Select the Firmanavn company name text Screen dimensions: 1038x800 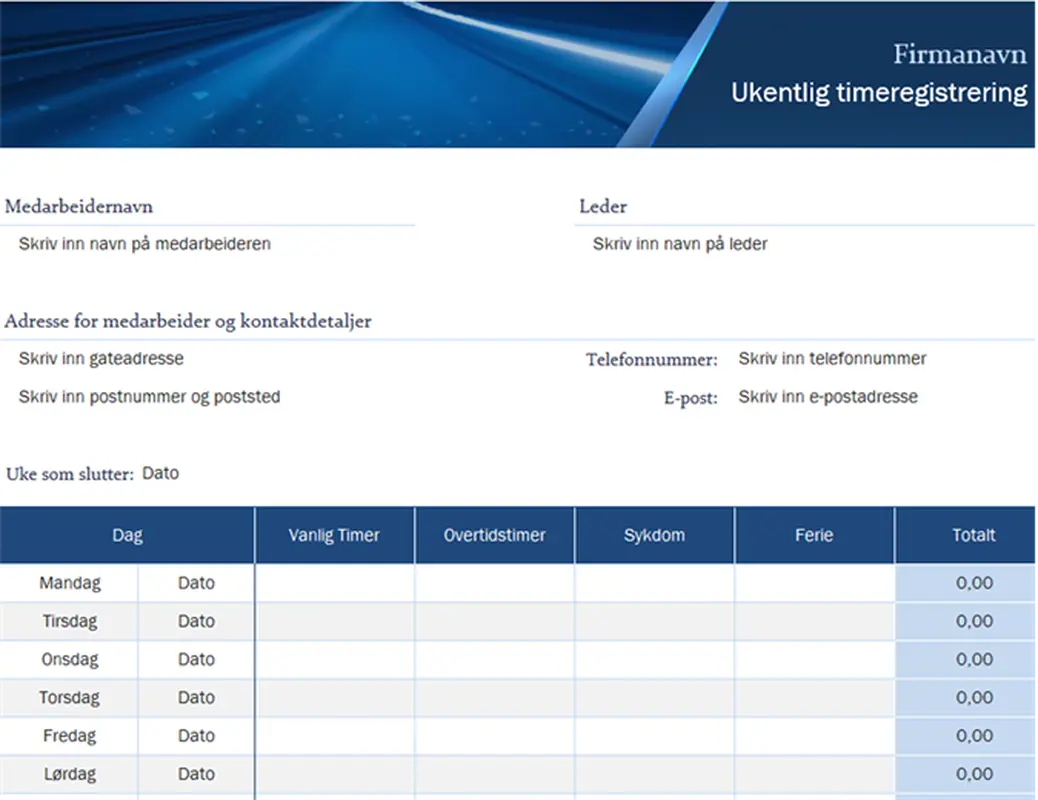tap(959, 54)
